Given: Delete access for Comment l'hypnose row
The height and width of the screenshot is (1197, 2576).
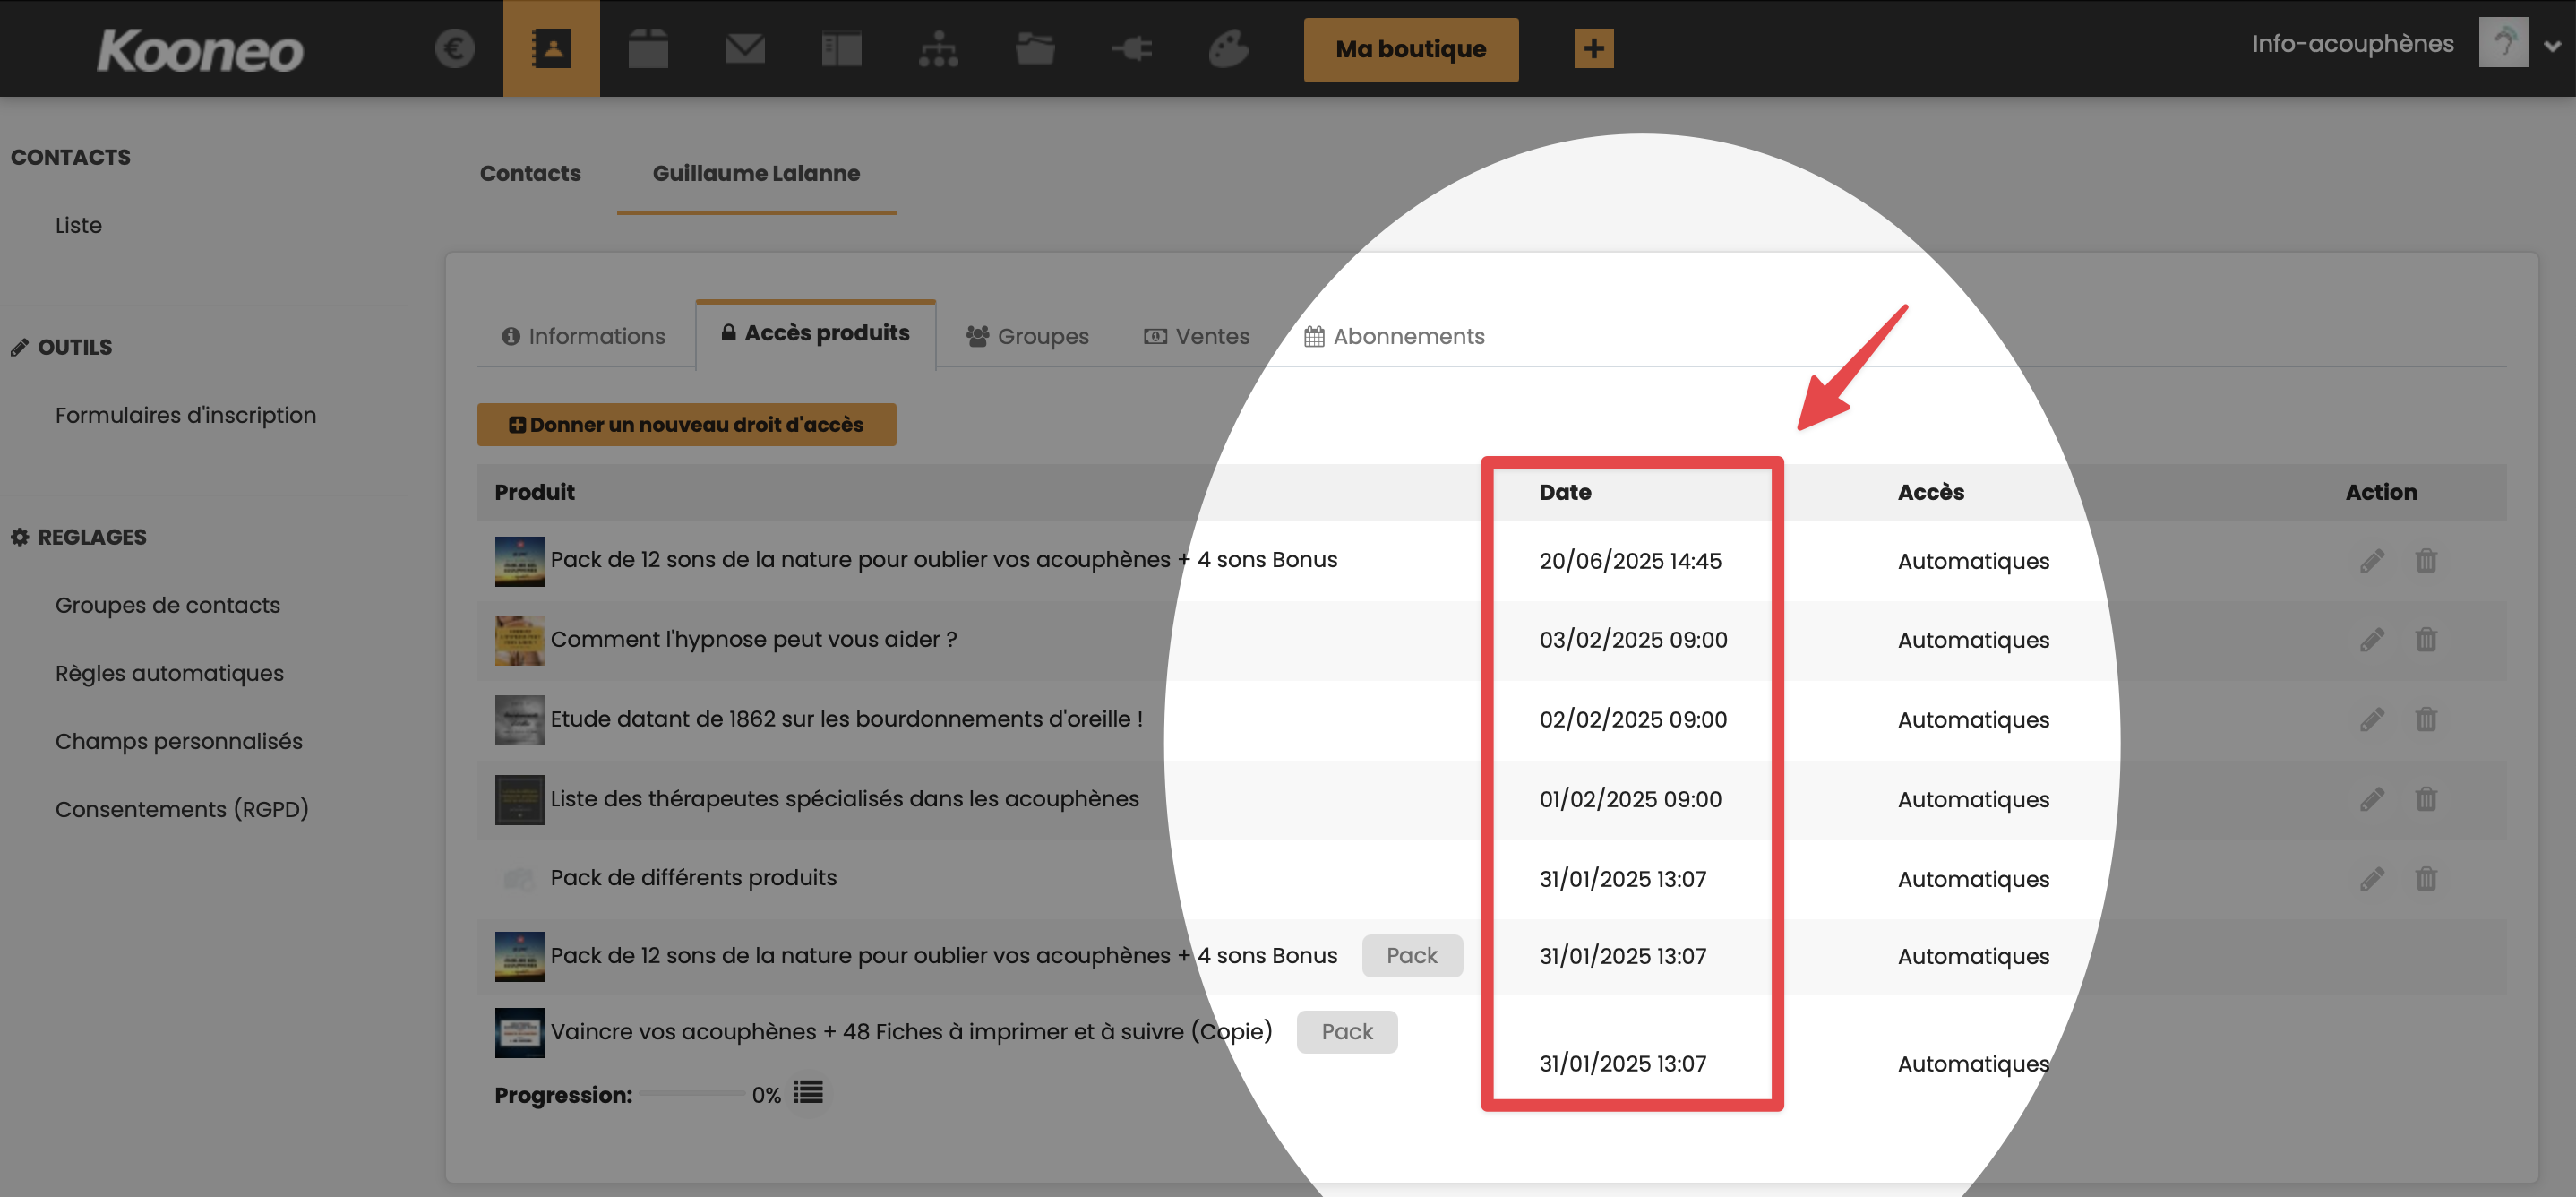Looking at the screenshot, I should (2426, 640).
